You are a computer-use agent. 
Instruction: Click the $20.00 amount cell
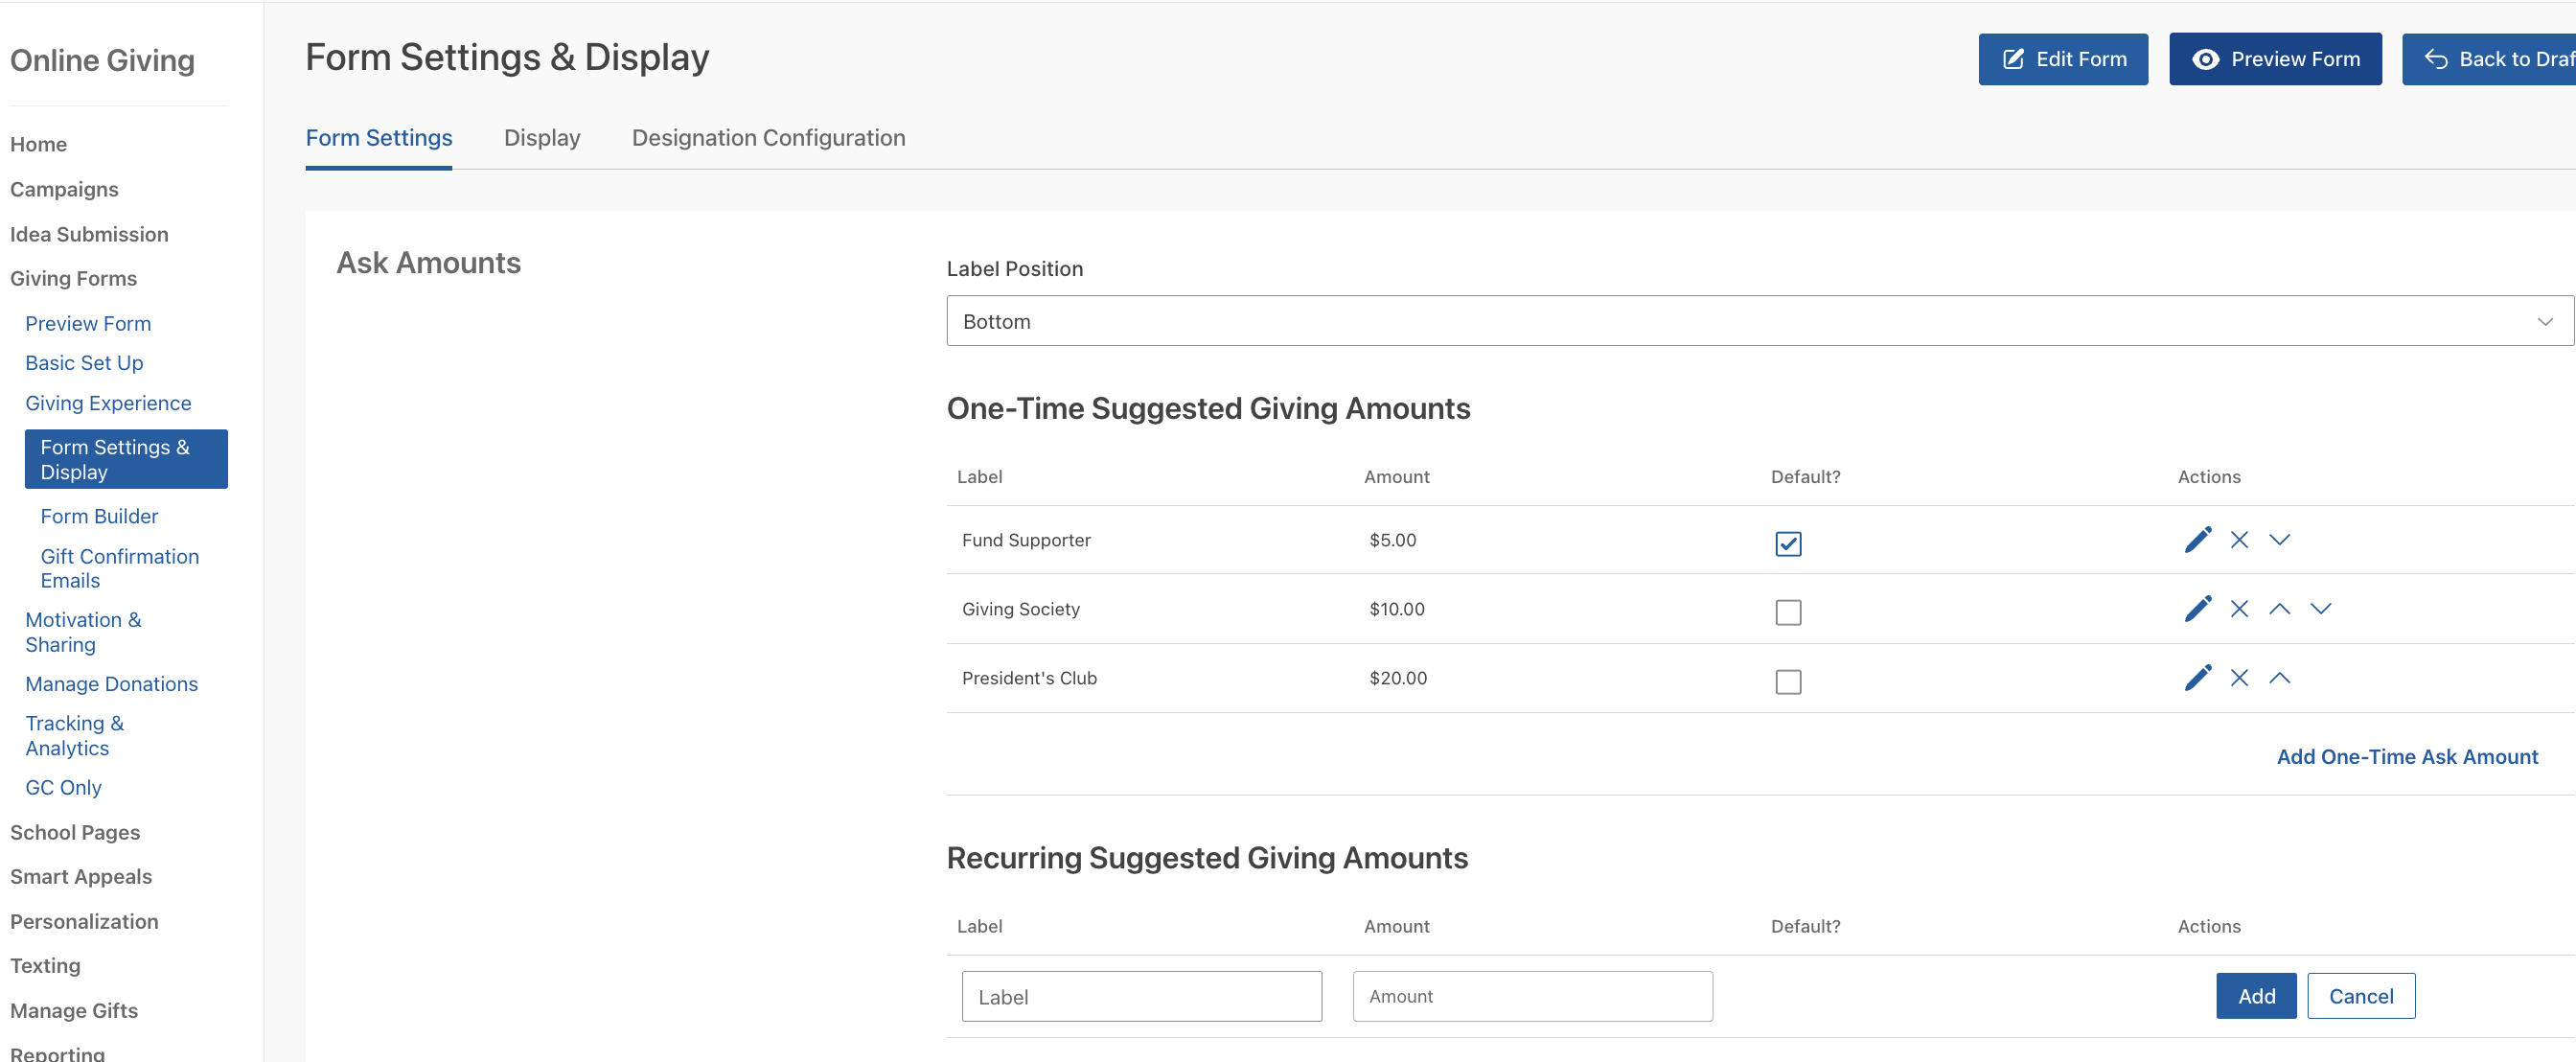pyautogui.click(x=1397, y=678)
